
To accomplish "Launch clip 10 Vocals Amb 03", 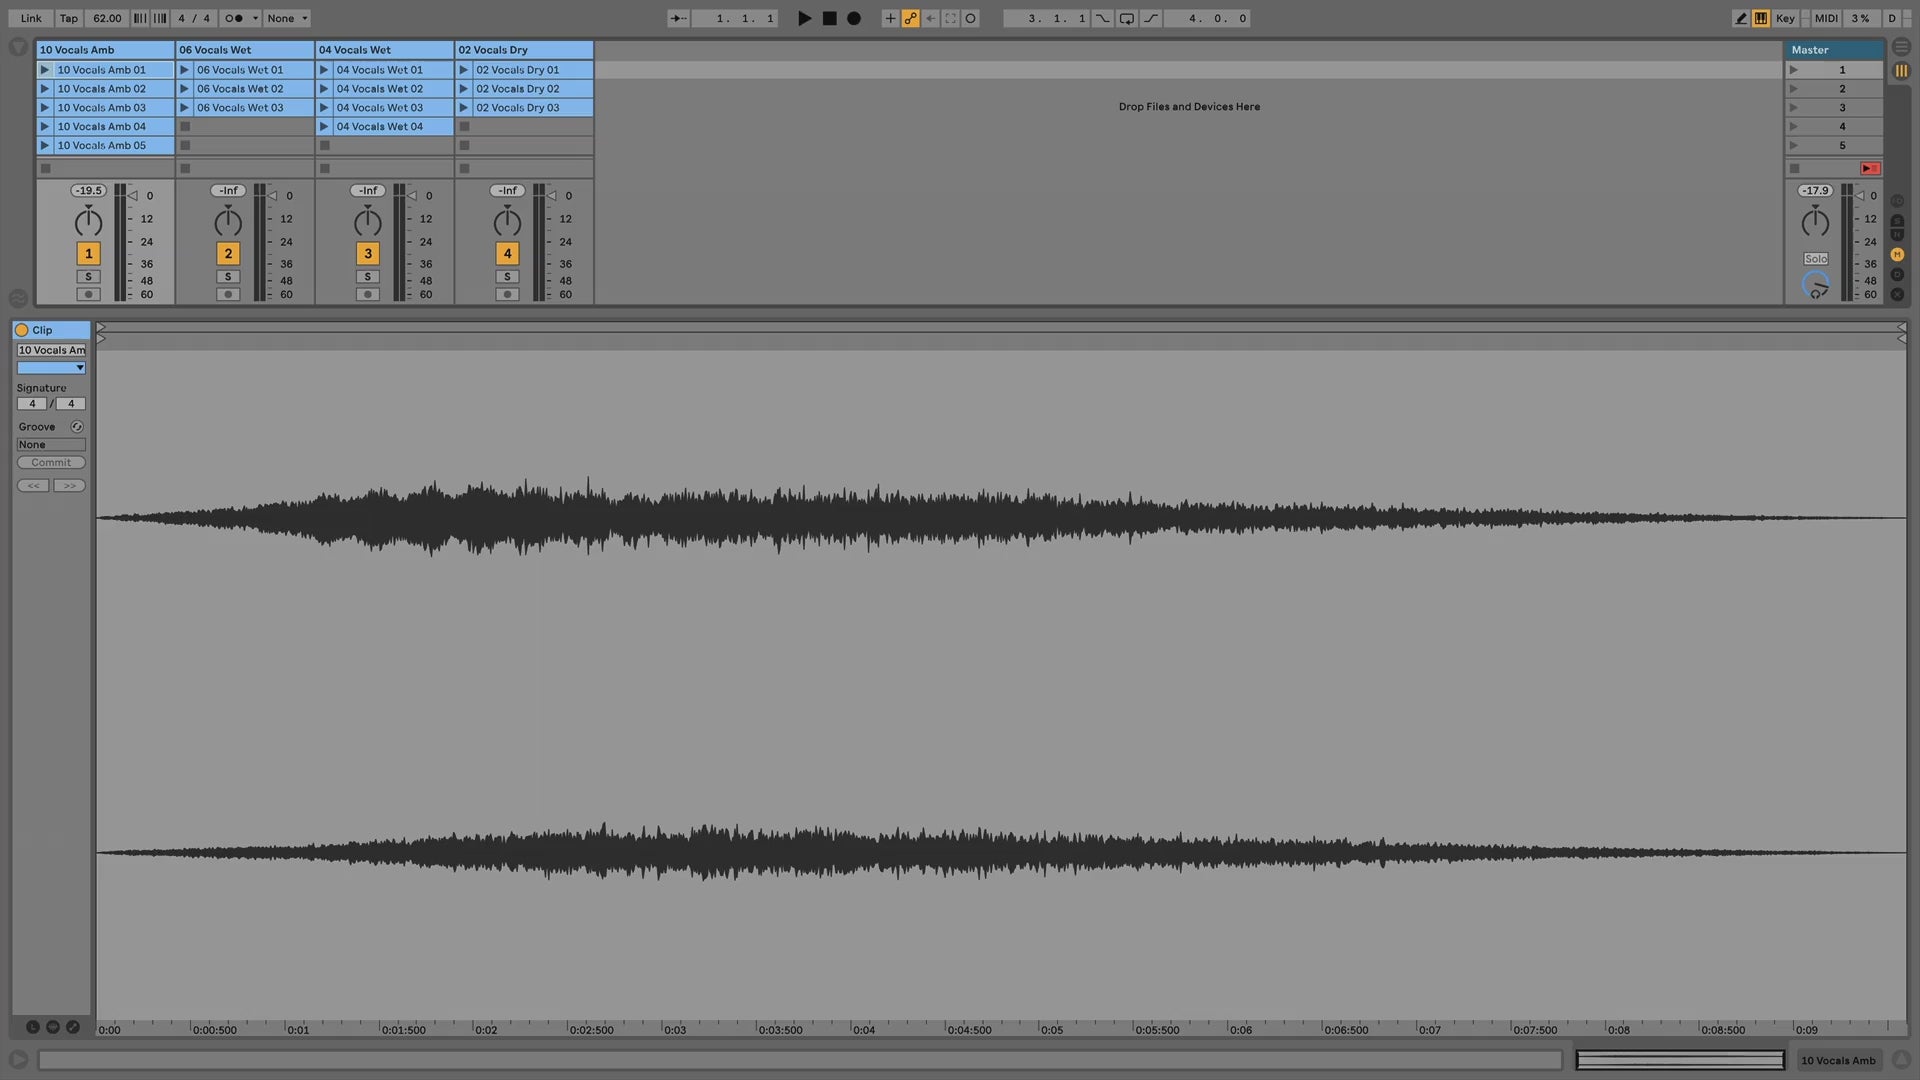I will pos(44,108).
